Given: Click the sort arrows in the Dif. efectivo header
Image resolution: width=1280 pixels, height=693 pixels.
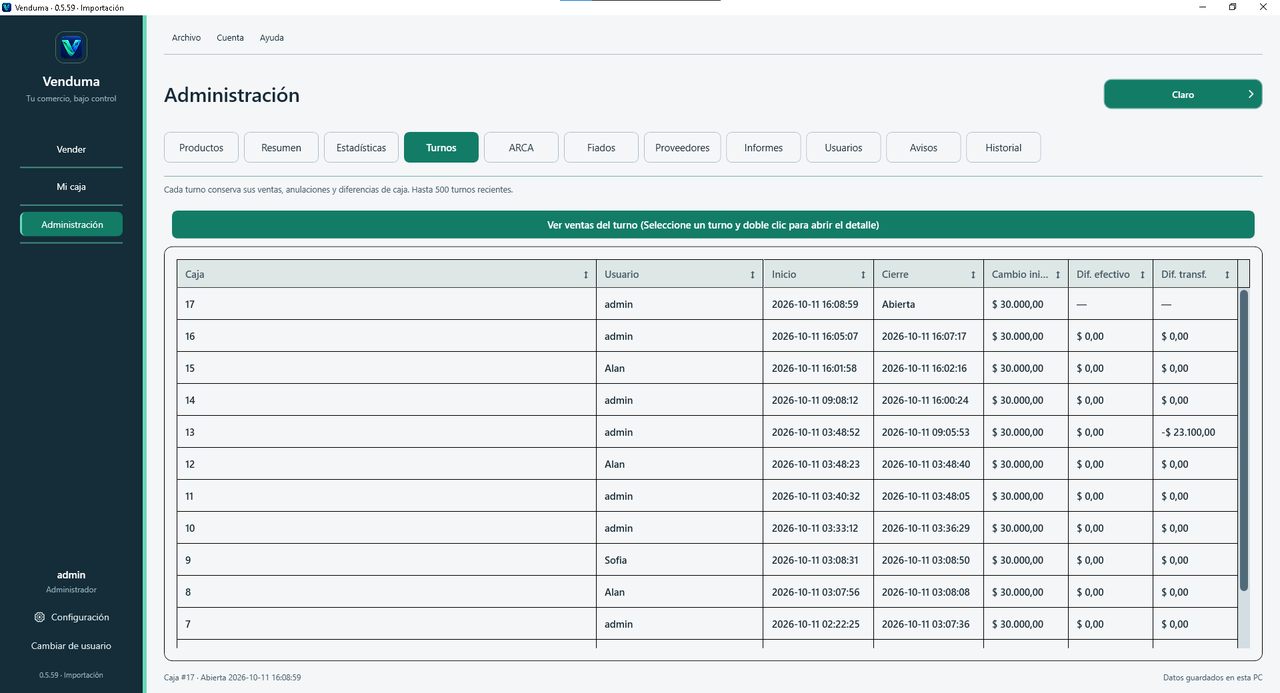Looking at the screenshot, I should [1142, 274].
